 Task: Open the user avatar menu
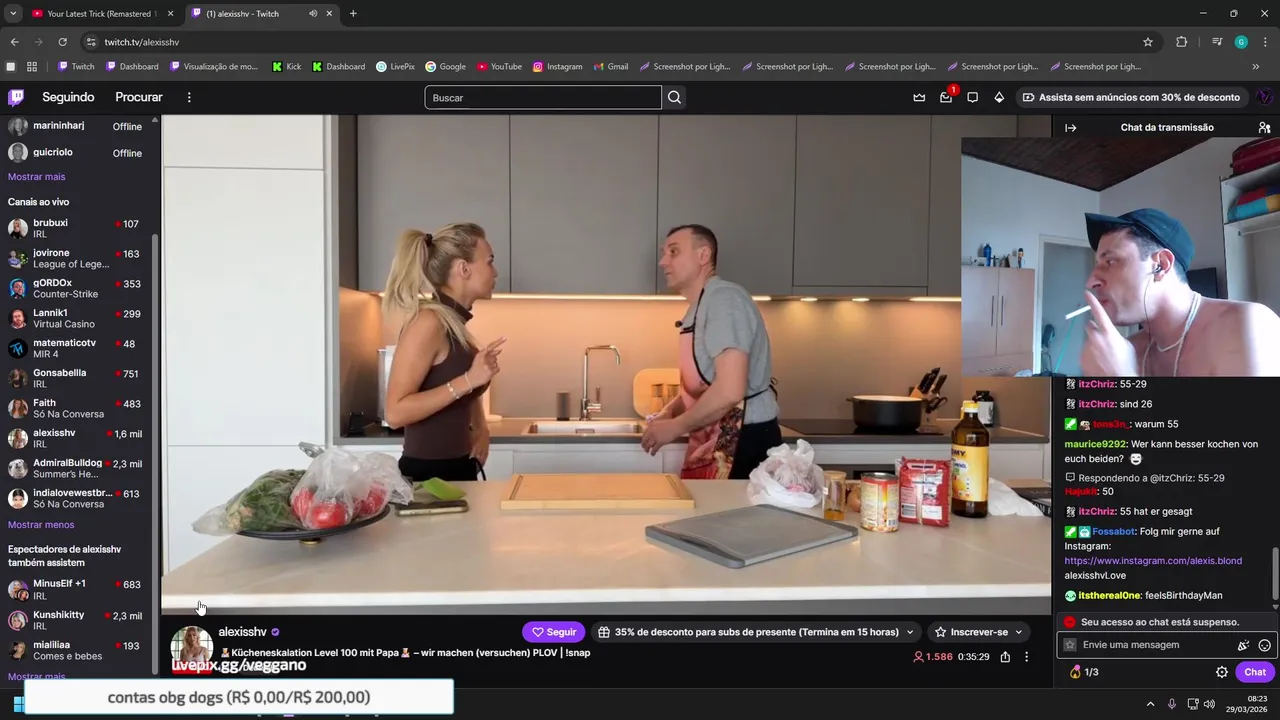(x=1264, y=97)
